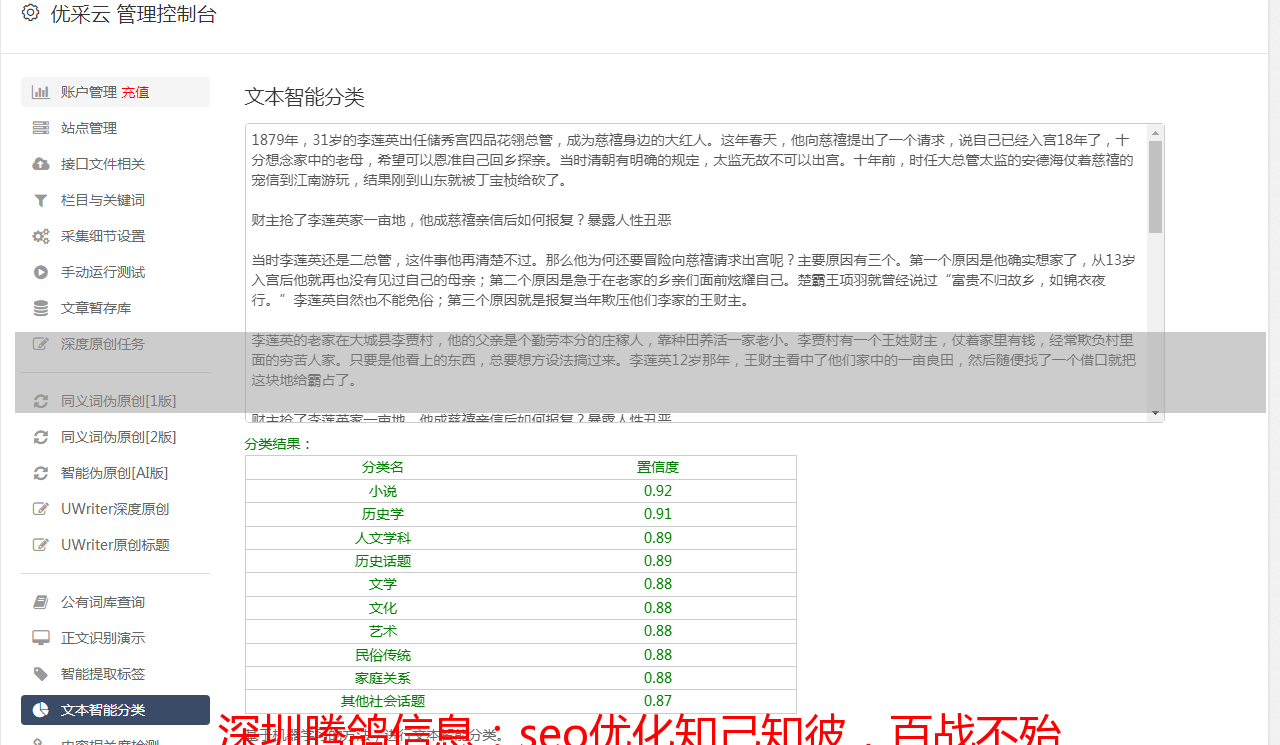Go to 接口文件相关 page
The height and width of the screenshot is (745, 1280).
click(x=115, y=164)
